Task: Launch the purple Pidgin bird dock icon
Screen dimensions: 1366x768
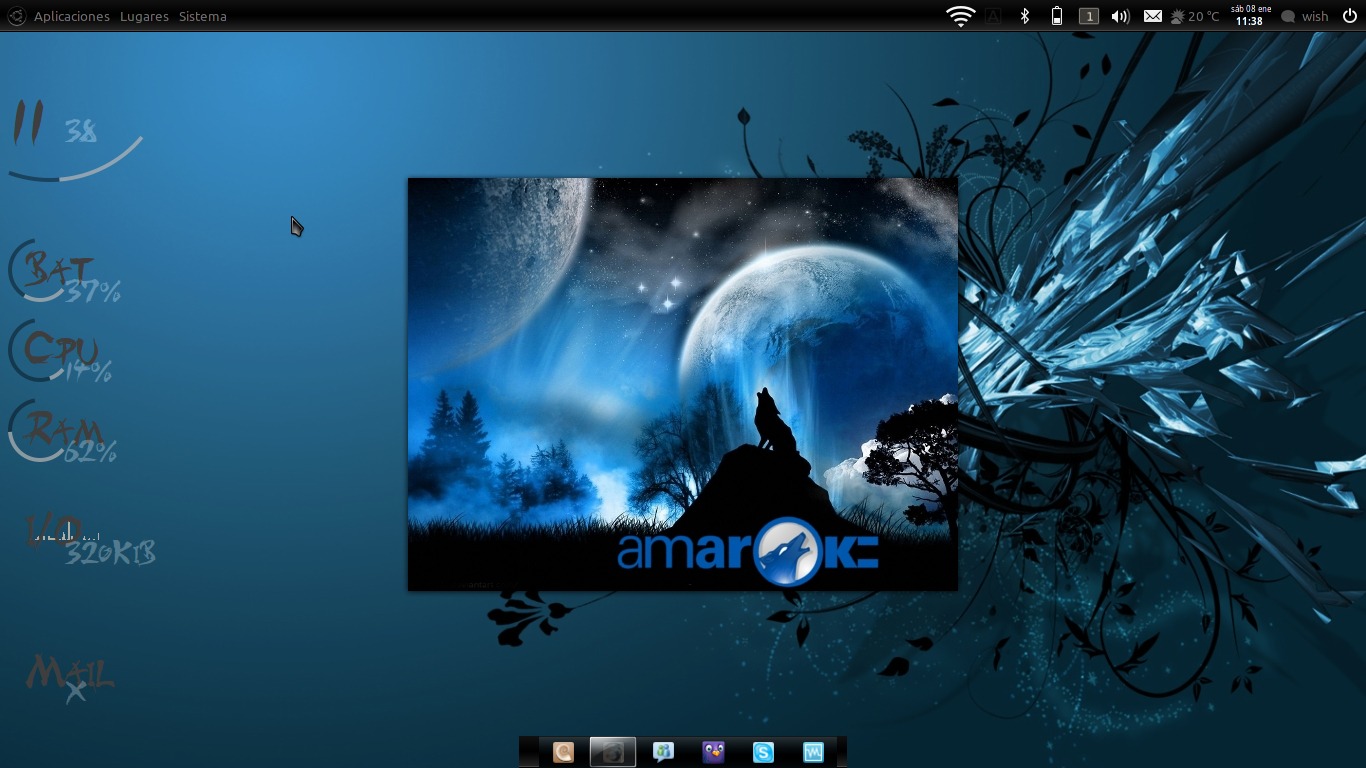Action: coord(713,752)
